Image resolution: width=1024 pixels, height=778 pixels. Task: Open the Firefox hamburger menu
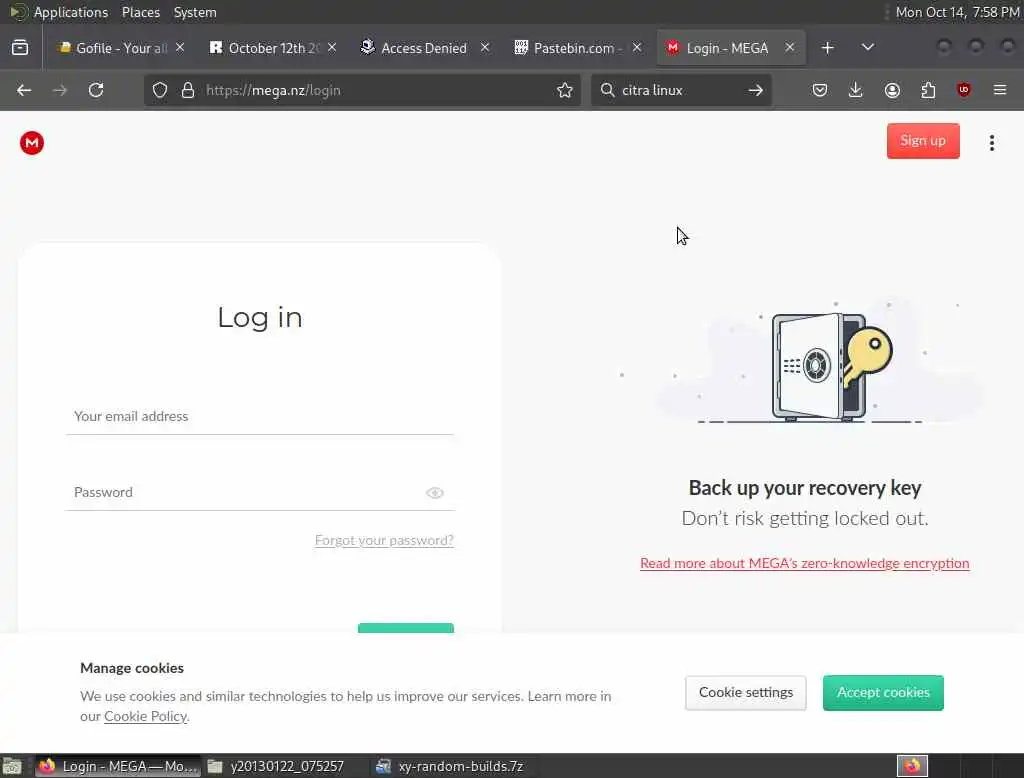point(1000,90)
